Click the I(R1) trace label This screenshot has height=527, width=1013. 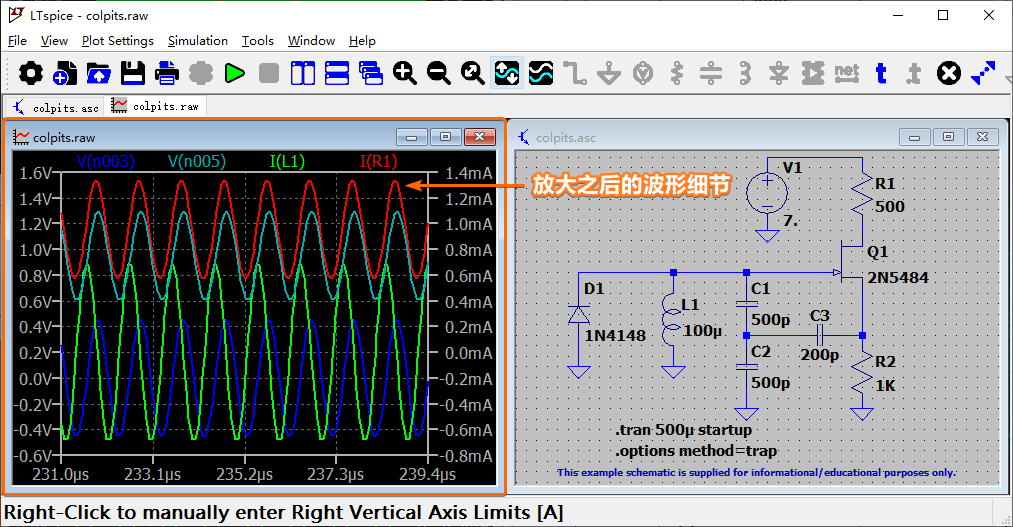[379, 161]
